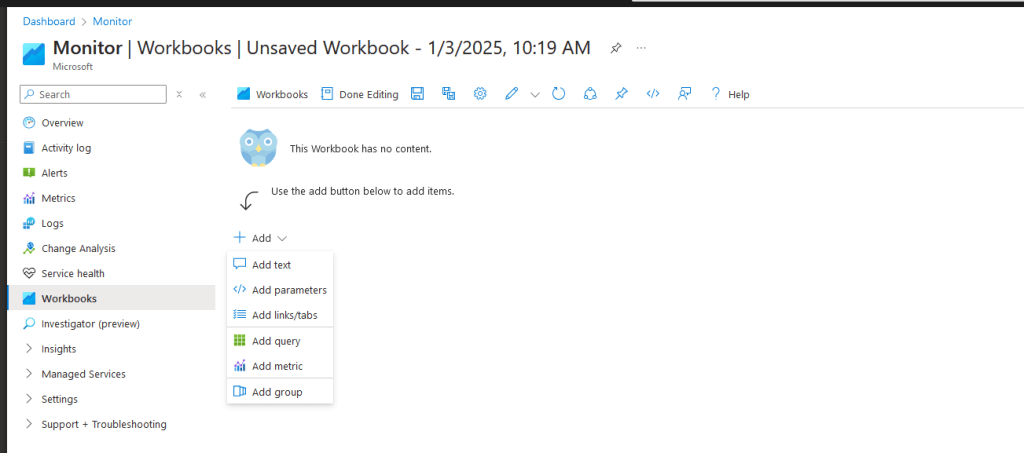Viewport: 1024px width, 453px height.
Task: Click the Done Editing button
Action: 359,94
